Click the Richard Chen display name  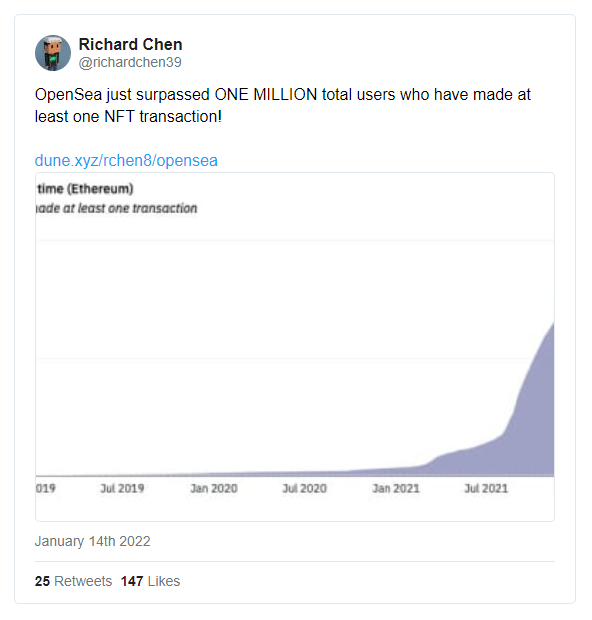click(x=131, y=44)
